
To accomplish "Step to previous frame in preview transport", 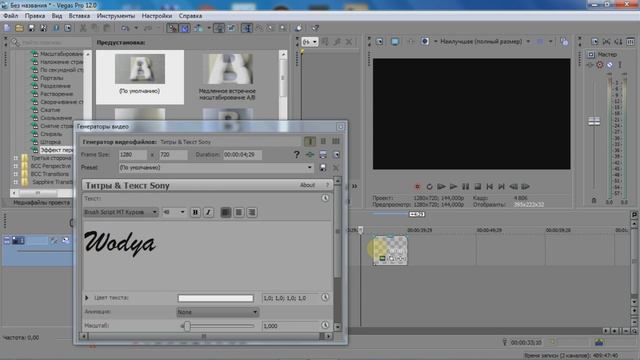I will 513,187.
